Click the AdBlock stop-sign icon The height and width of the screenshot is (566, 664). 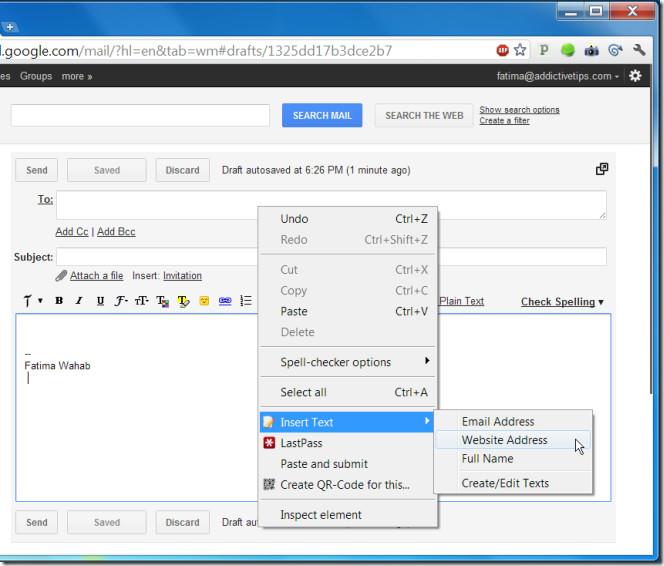click(x=502, y=49)
